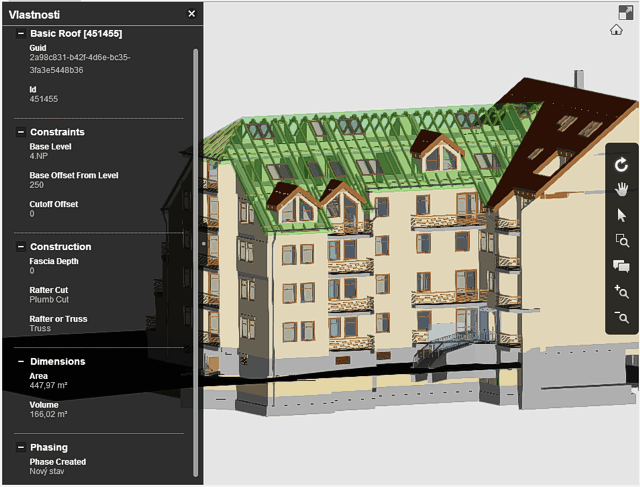Collapse the Phasing section
Viewport: 640px width, 487px height.
point(20,448)
